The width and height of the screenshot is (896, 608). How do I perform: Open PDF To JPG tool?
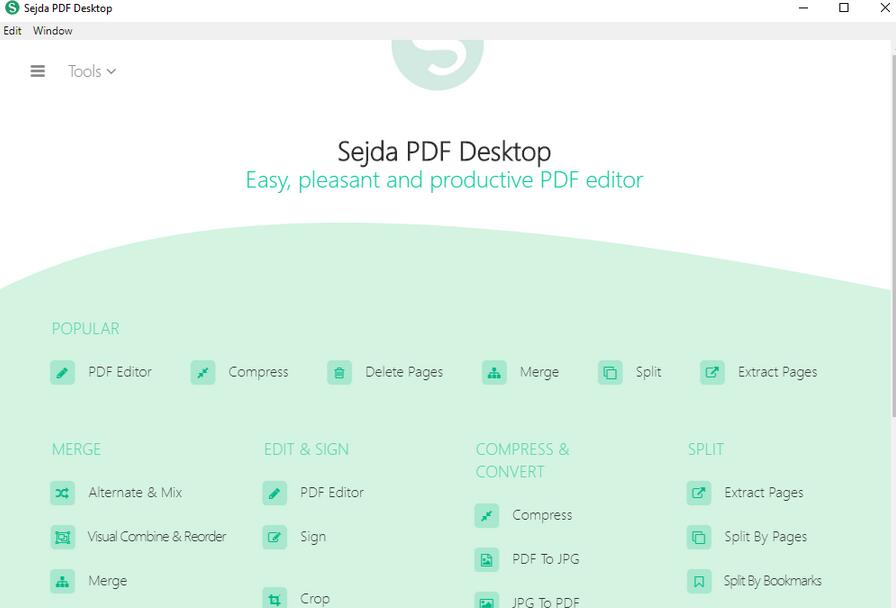coord(546,559)
